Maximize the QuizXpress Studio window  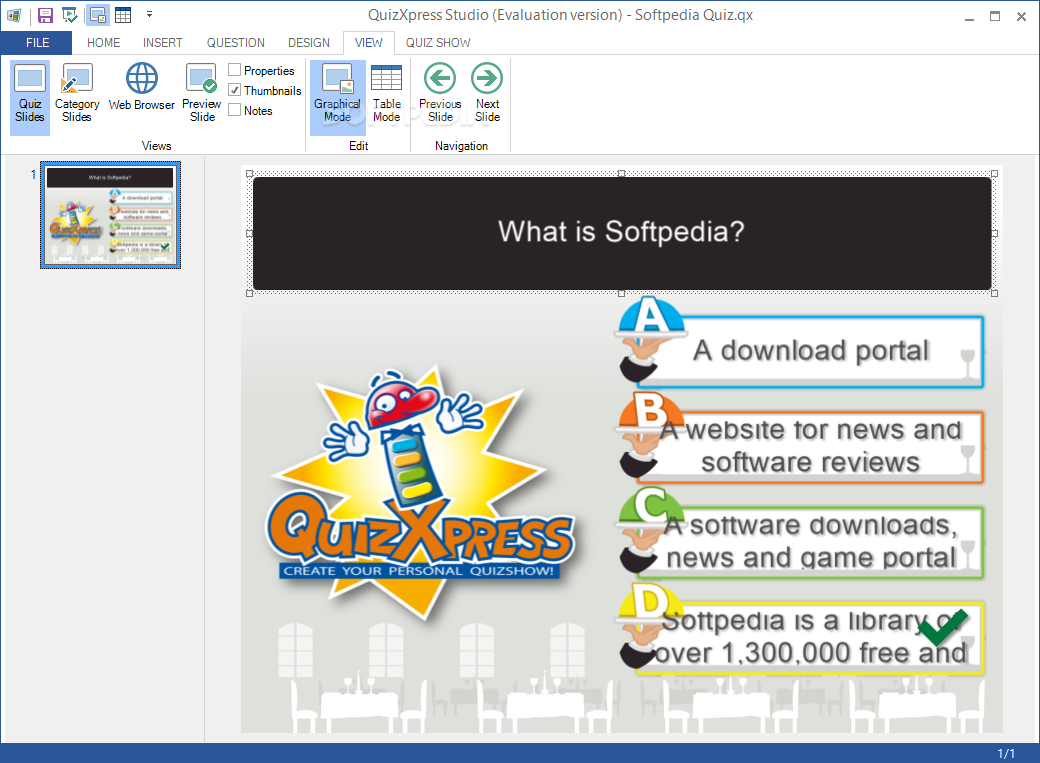coord(995,17)
